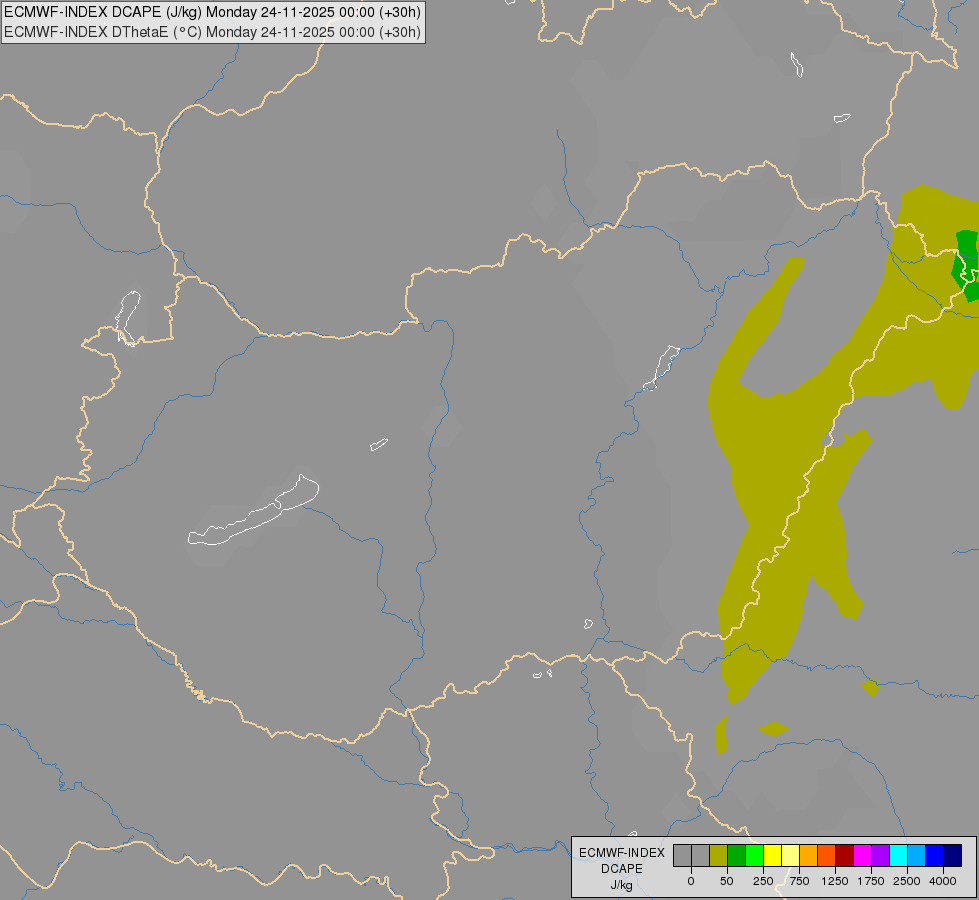Click the J/kg unit label in legend
The width and height of the screenshot is (979, 900).
tap(621, 885)
